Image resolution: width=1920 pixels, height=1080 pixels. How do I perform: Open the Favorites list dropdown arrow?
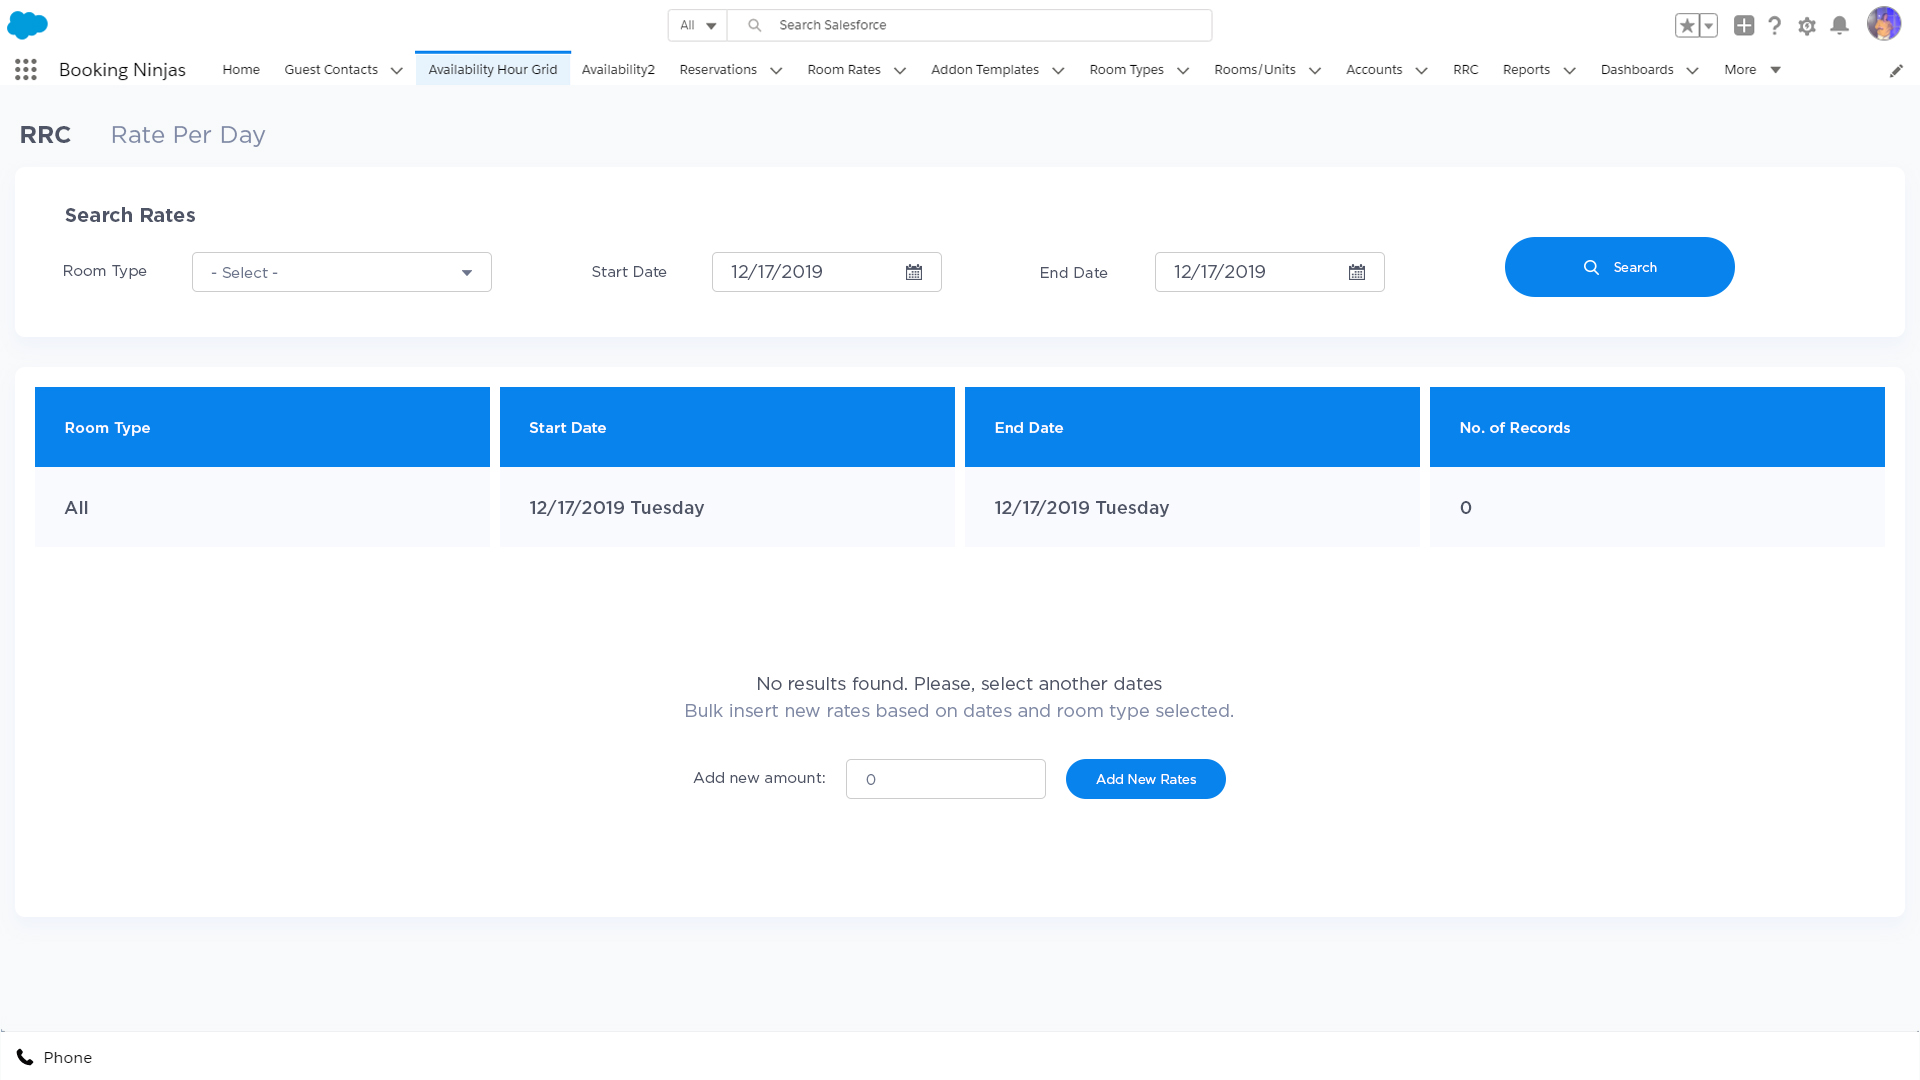click(1708, 26)
